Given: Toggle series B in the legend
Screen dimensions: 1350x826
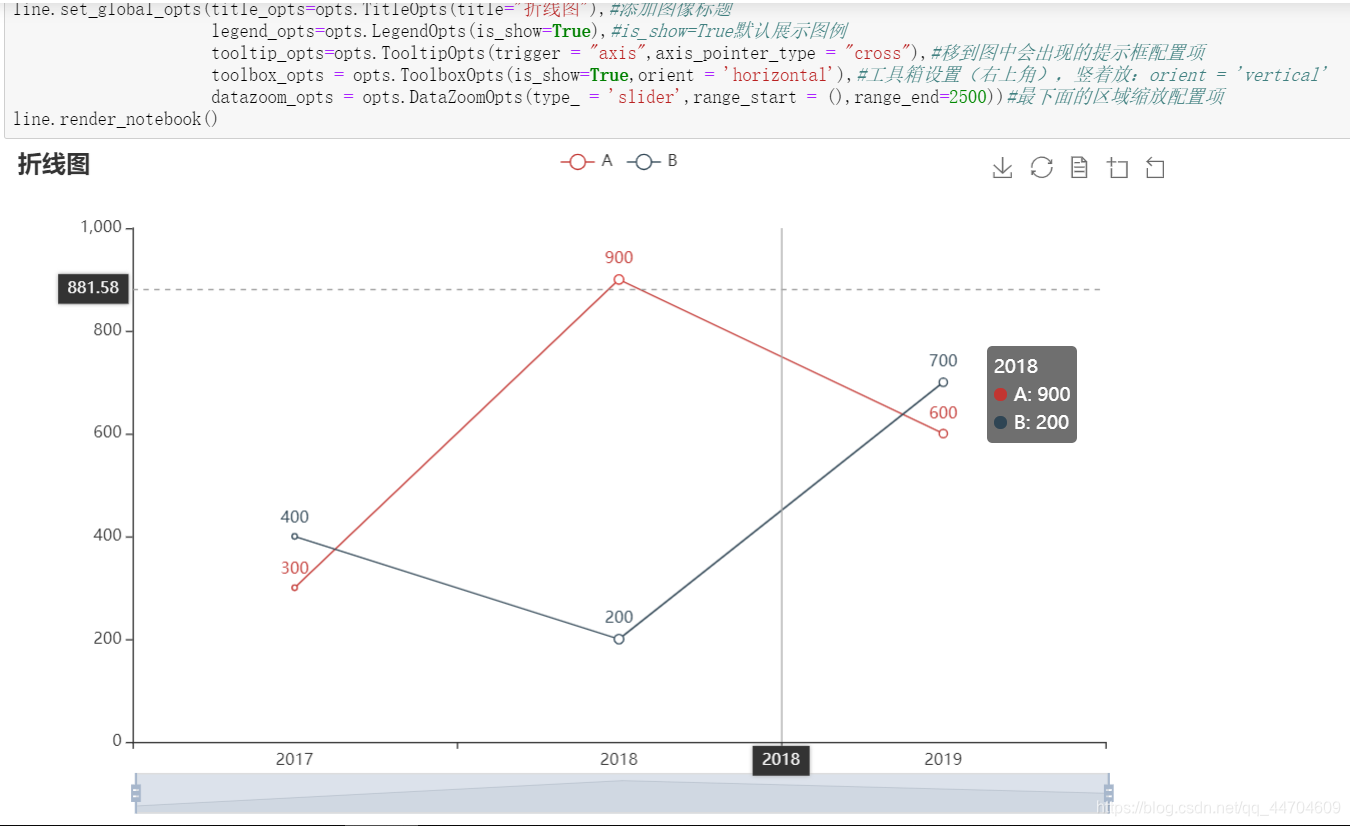Looking at the screenshot, I should [652, 161].
